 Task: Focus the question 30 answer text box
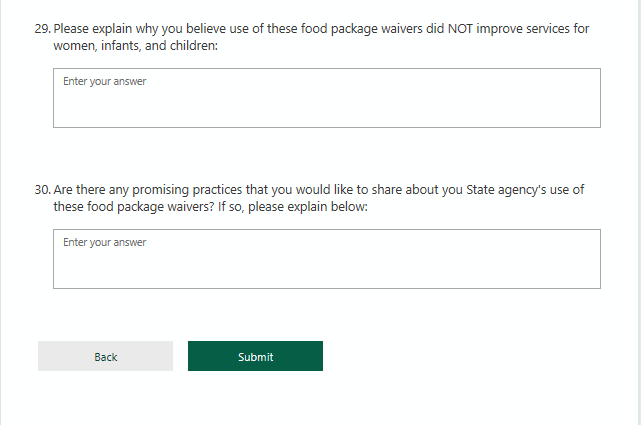[326, 266]
